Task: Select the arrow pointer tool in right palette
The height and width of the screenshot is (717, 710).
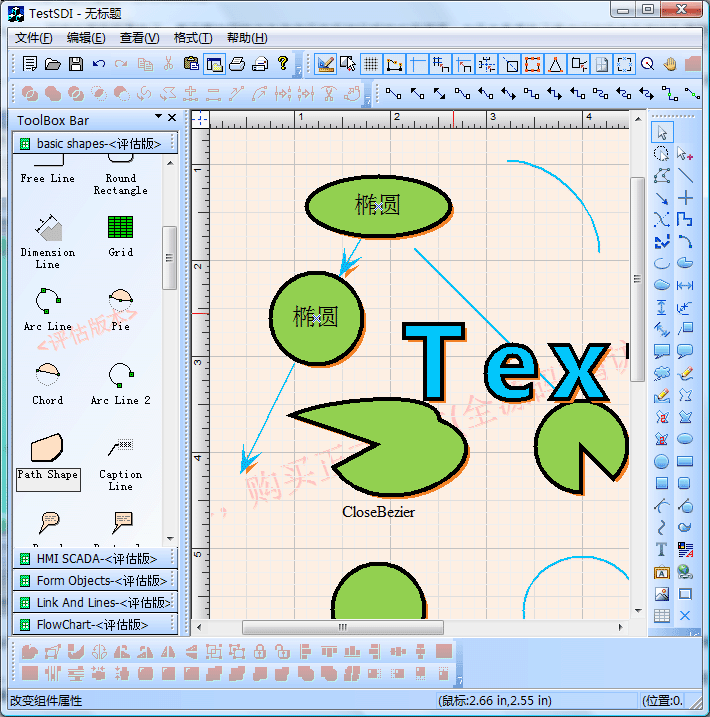Action: (662, 133)
